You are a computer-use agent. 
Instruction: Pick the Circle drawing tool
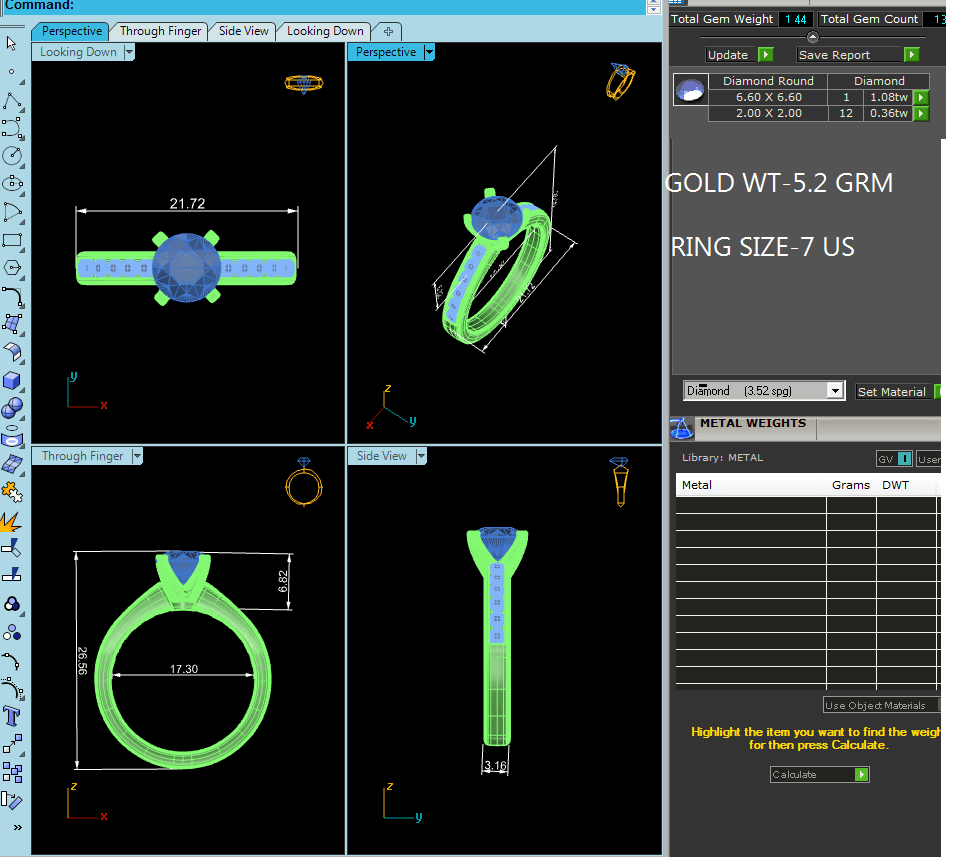pyautogui.click(x=12, y=156)
